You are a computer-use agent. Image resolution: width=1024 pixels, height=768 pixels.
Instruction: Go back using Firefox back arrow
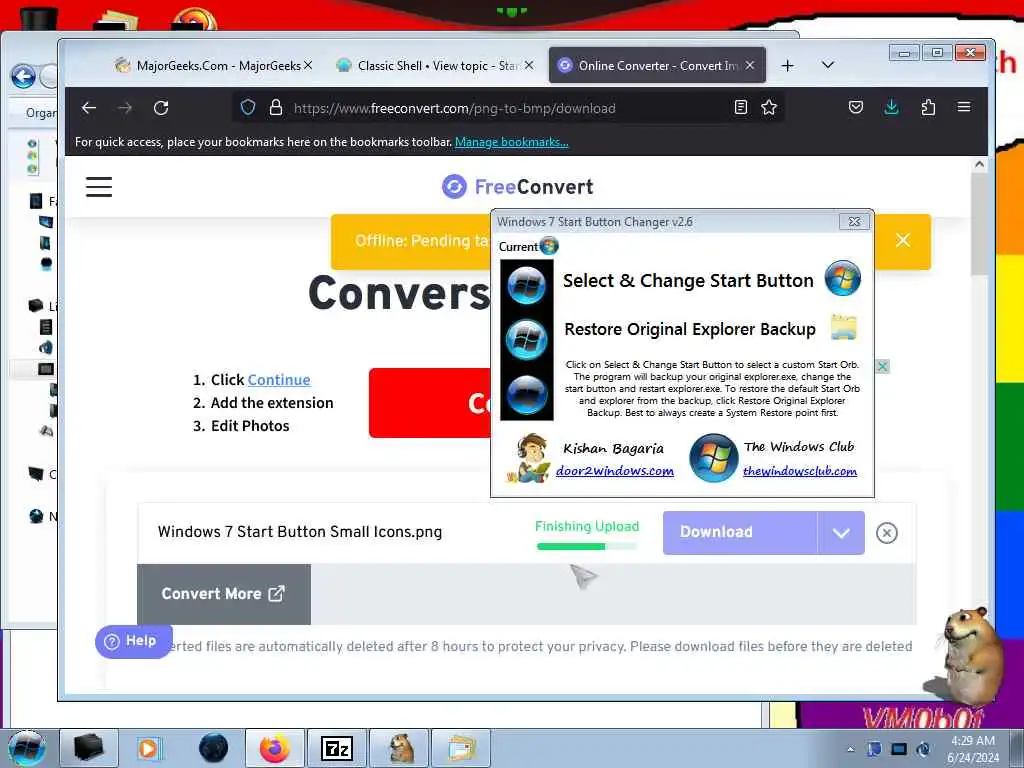89,108
